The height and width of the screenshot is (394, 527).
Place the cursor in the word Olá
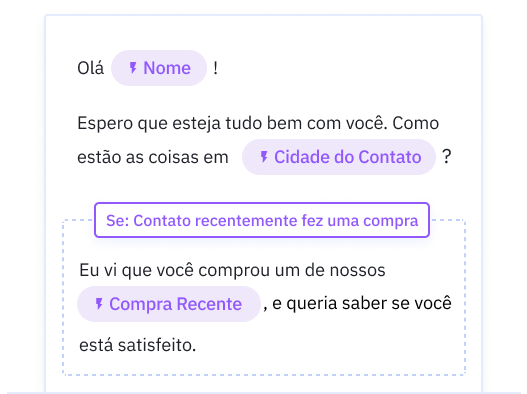point(90,68)
